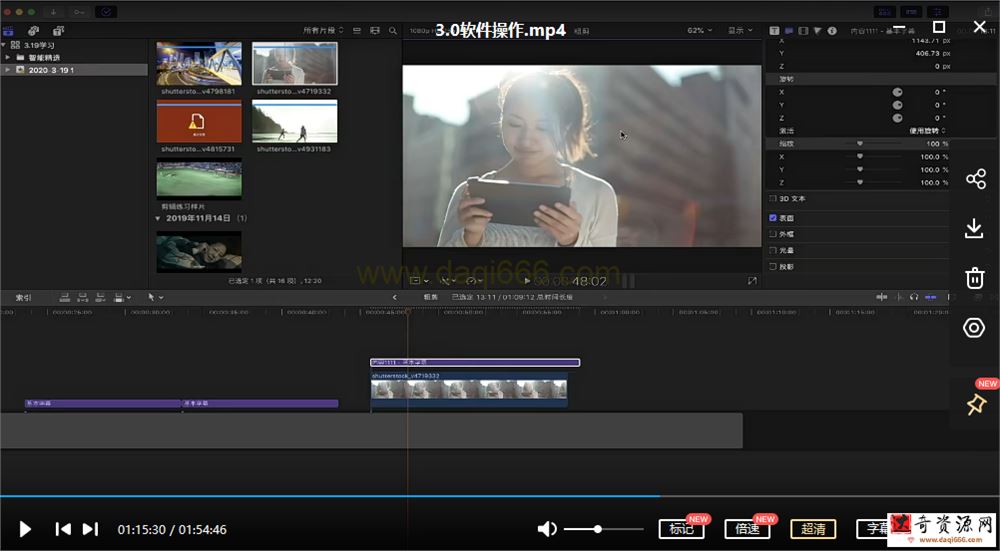Go to the previous video

tap(63, 529)
